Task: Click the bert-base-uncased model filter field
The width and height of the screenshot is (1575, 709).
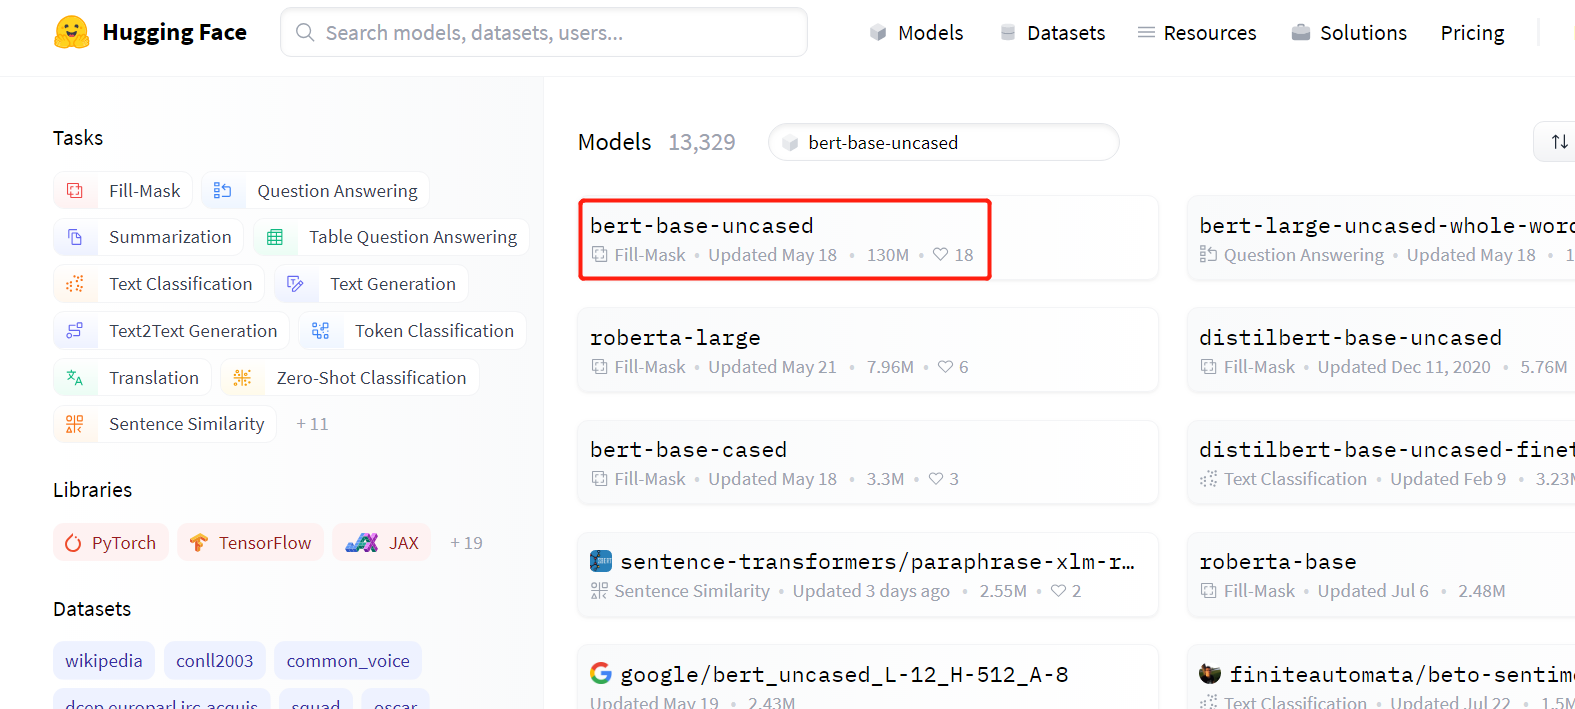Action: click(x=944, y=142)
